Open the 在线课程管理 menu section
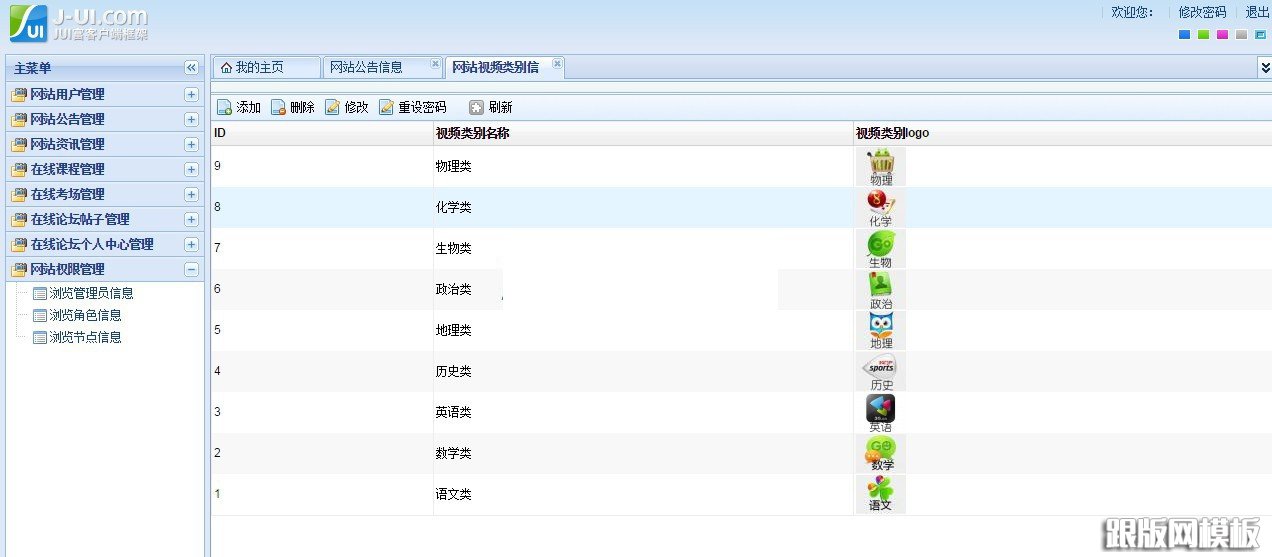The width and height of the screenshot is (1272, 557). [105, 169]
